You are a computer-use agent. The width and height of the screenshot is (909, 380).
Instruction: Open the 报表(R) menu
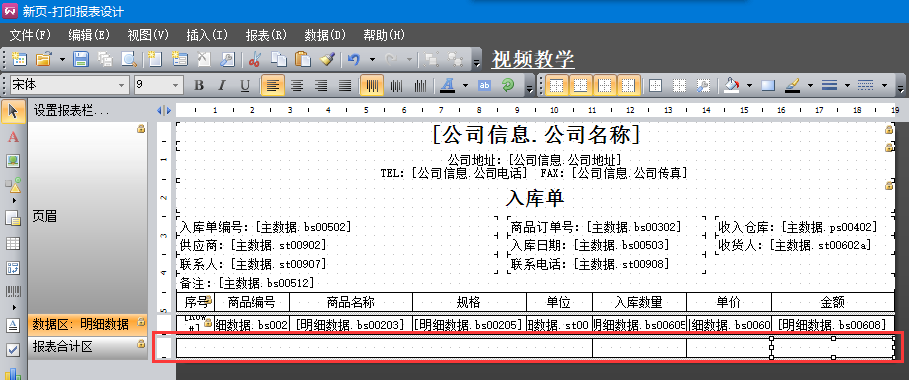coord(266,35)
